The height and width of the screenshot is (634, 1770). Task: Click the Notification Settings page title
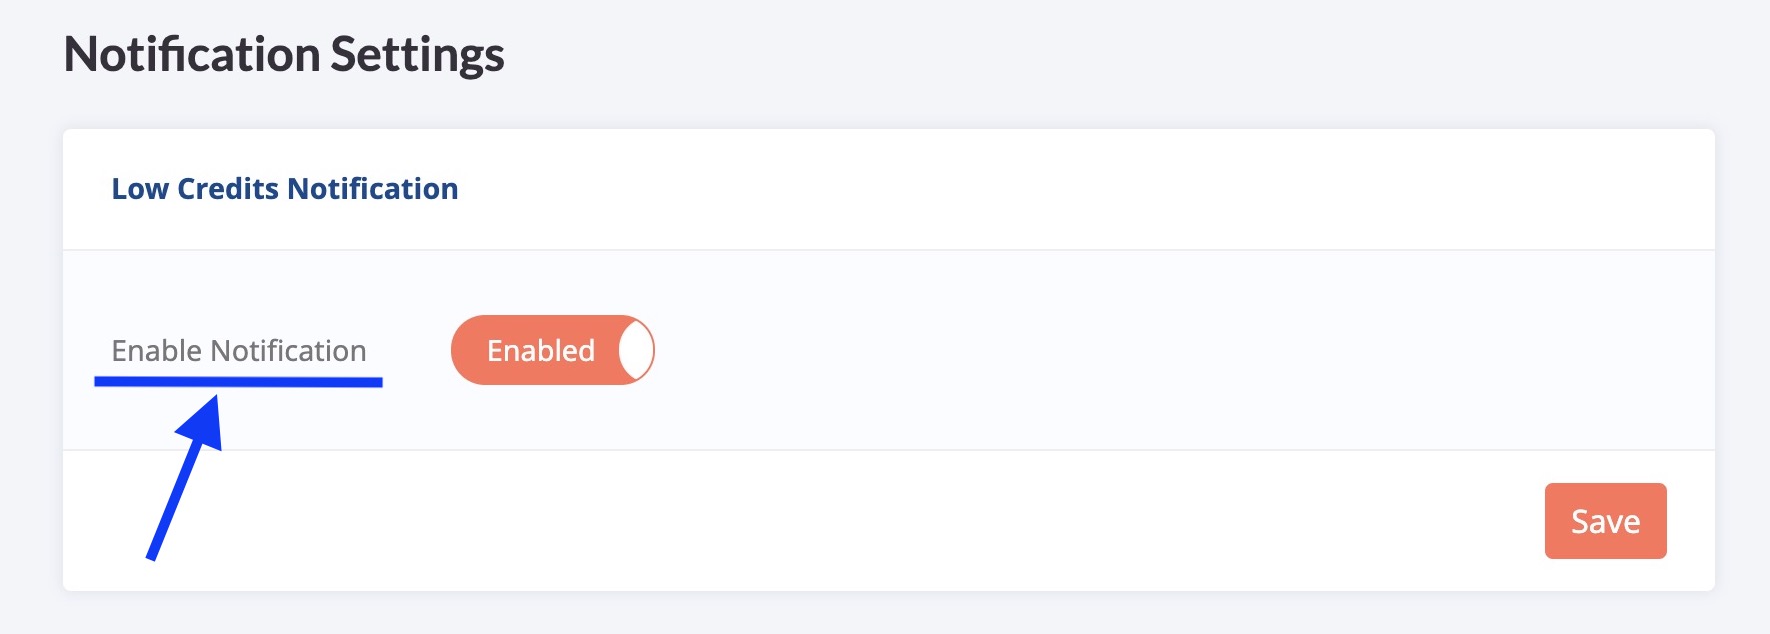tap(284, 55)
